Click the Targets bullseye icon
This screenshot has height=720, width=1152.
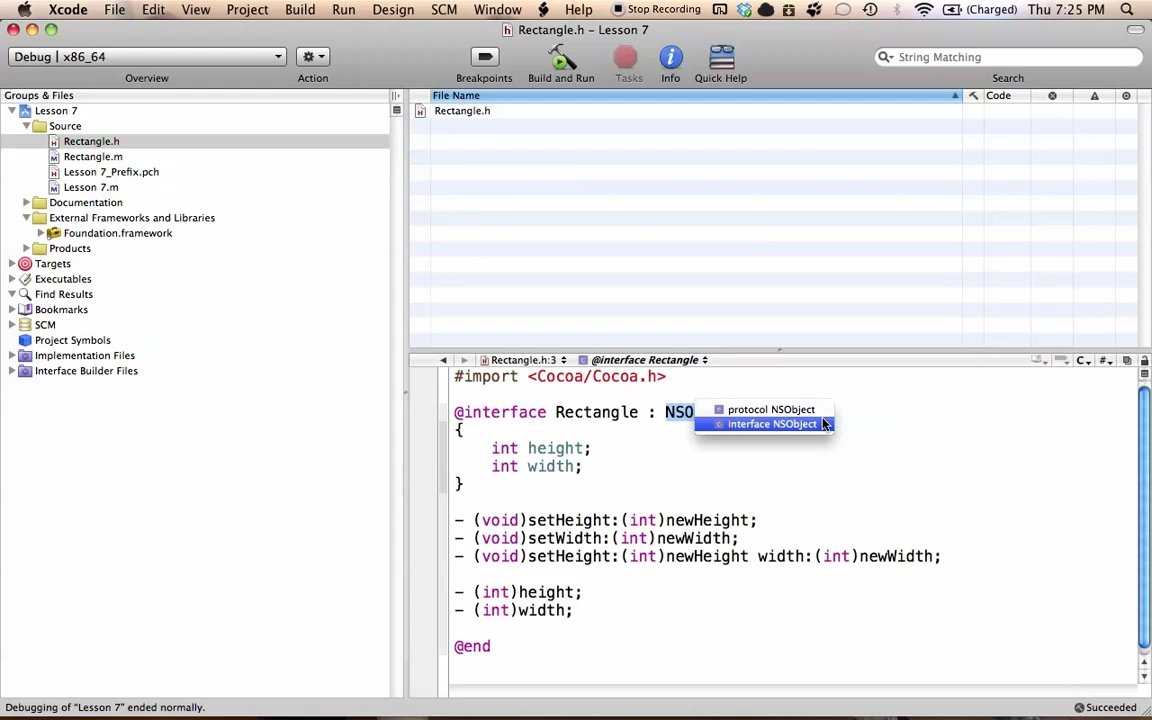25,264
